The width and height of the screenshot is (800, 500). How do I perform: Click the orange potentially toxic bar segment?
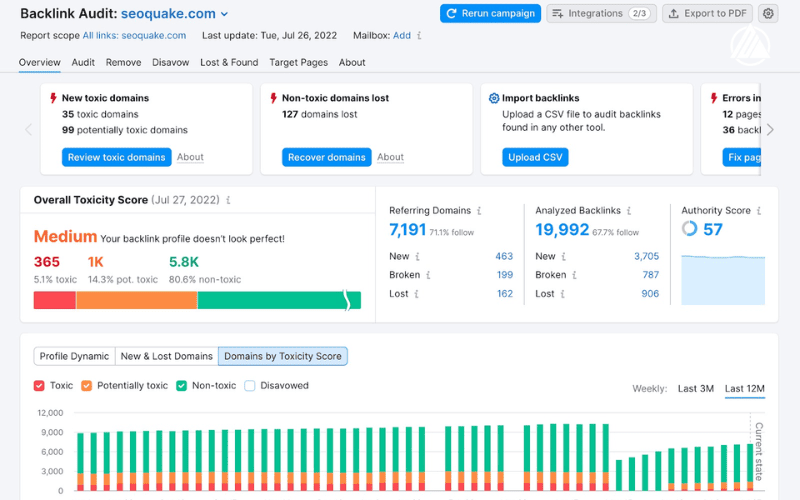(x=137, y=300)
